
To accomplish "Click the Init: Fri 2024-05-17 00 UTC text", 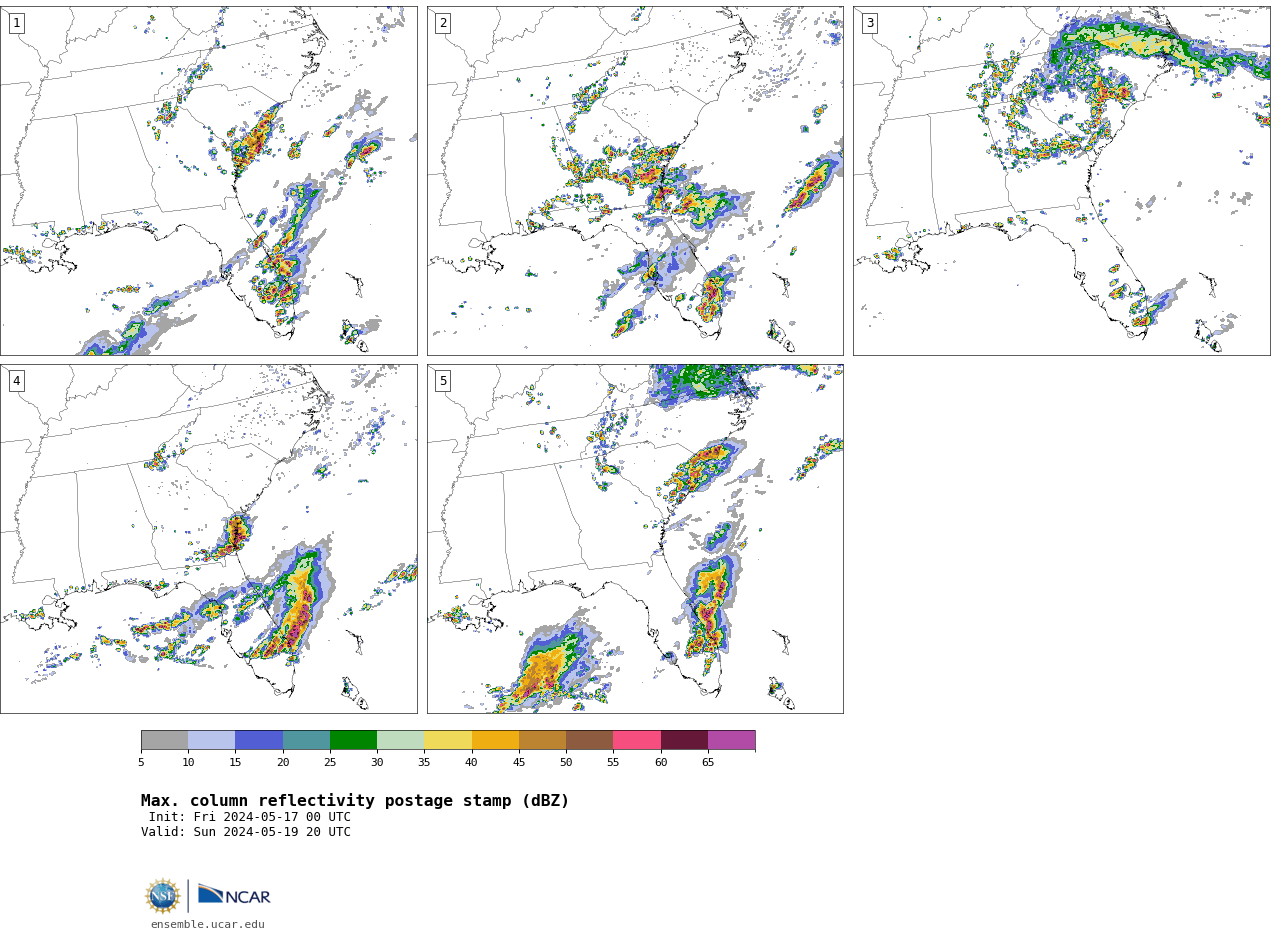I will (x=250, y=817).
